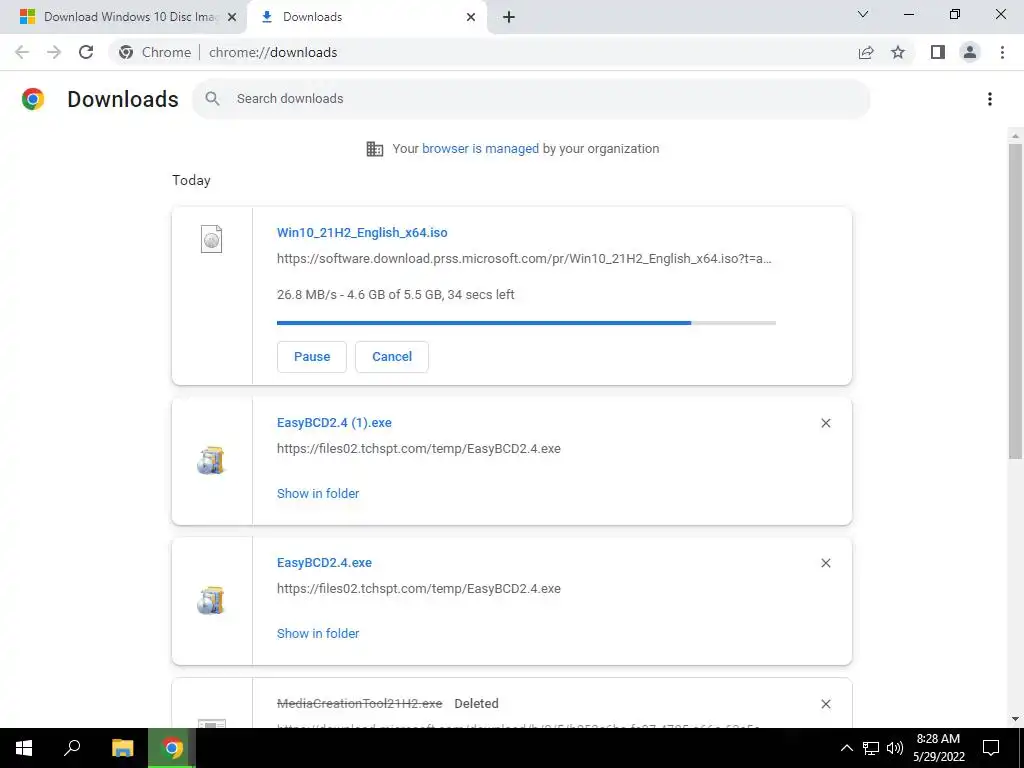
Task: Click the ISO download progress bar
Action: 526,323
